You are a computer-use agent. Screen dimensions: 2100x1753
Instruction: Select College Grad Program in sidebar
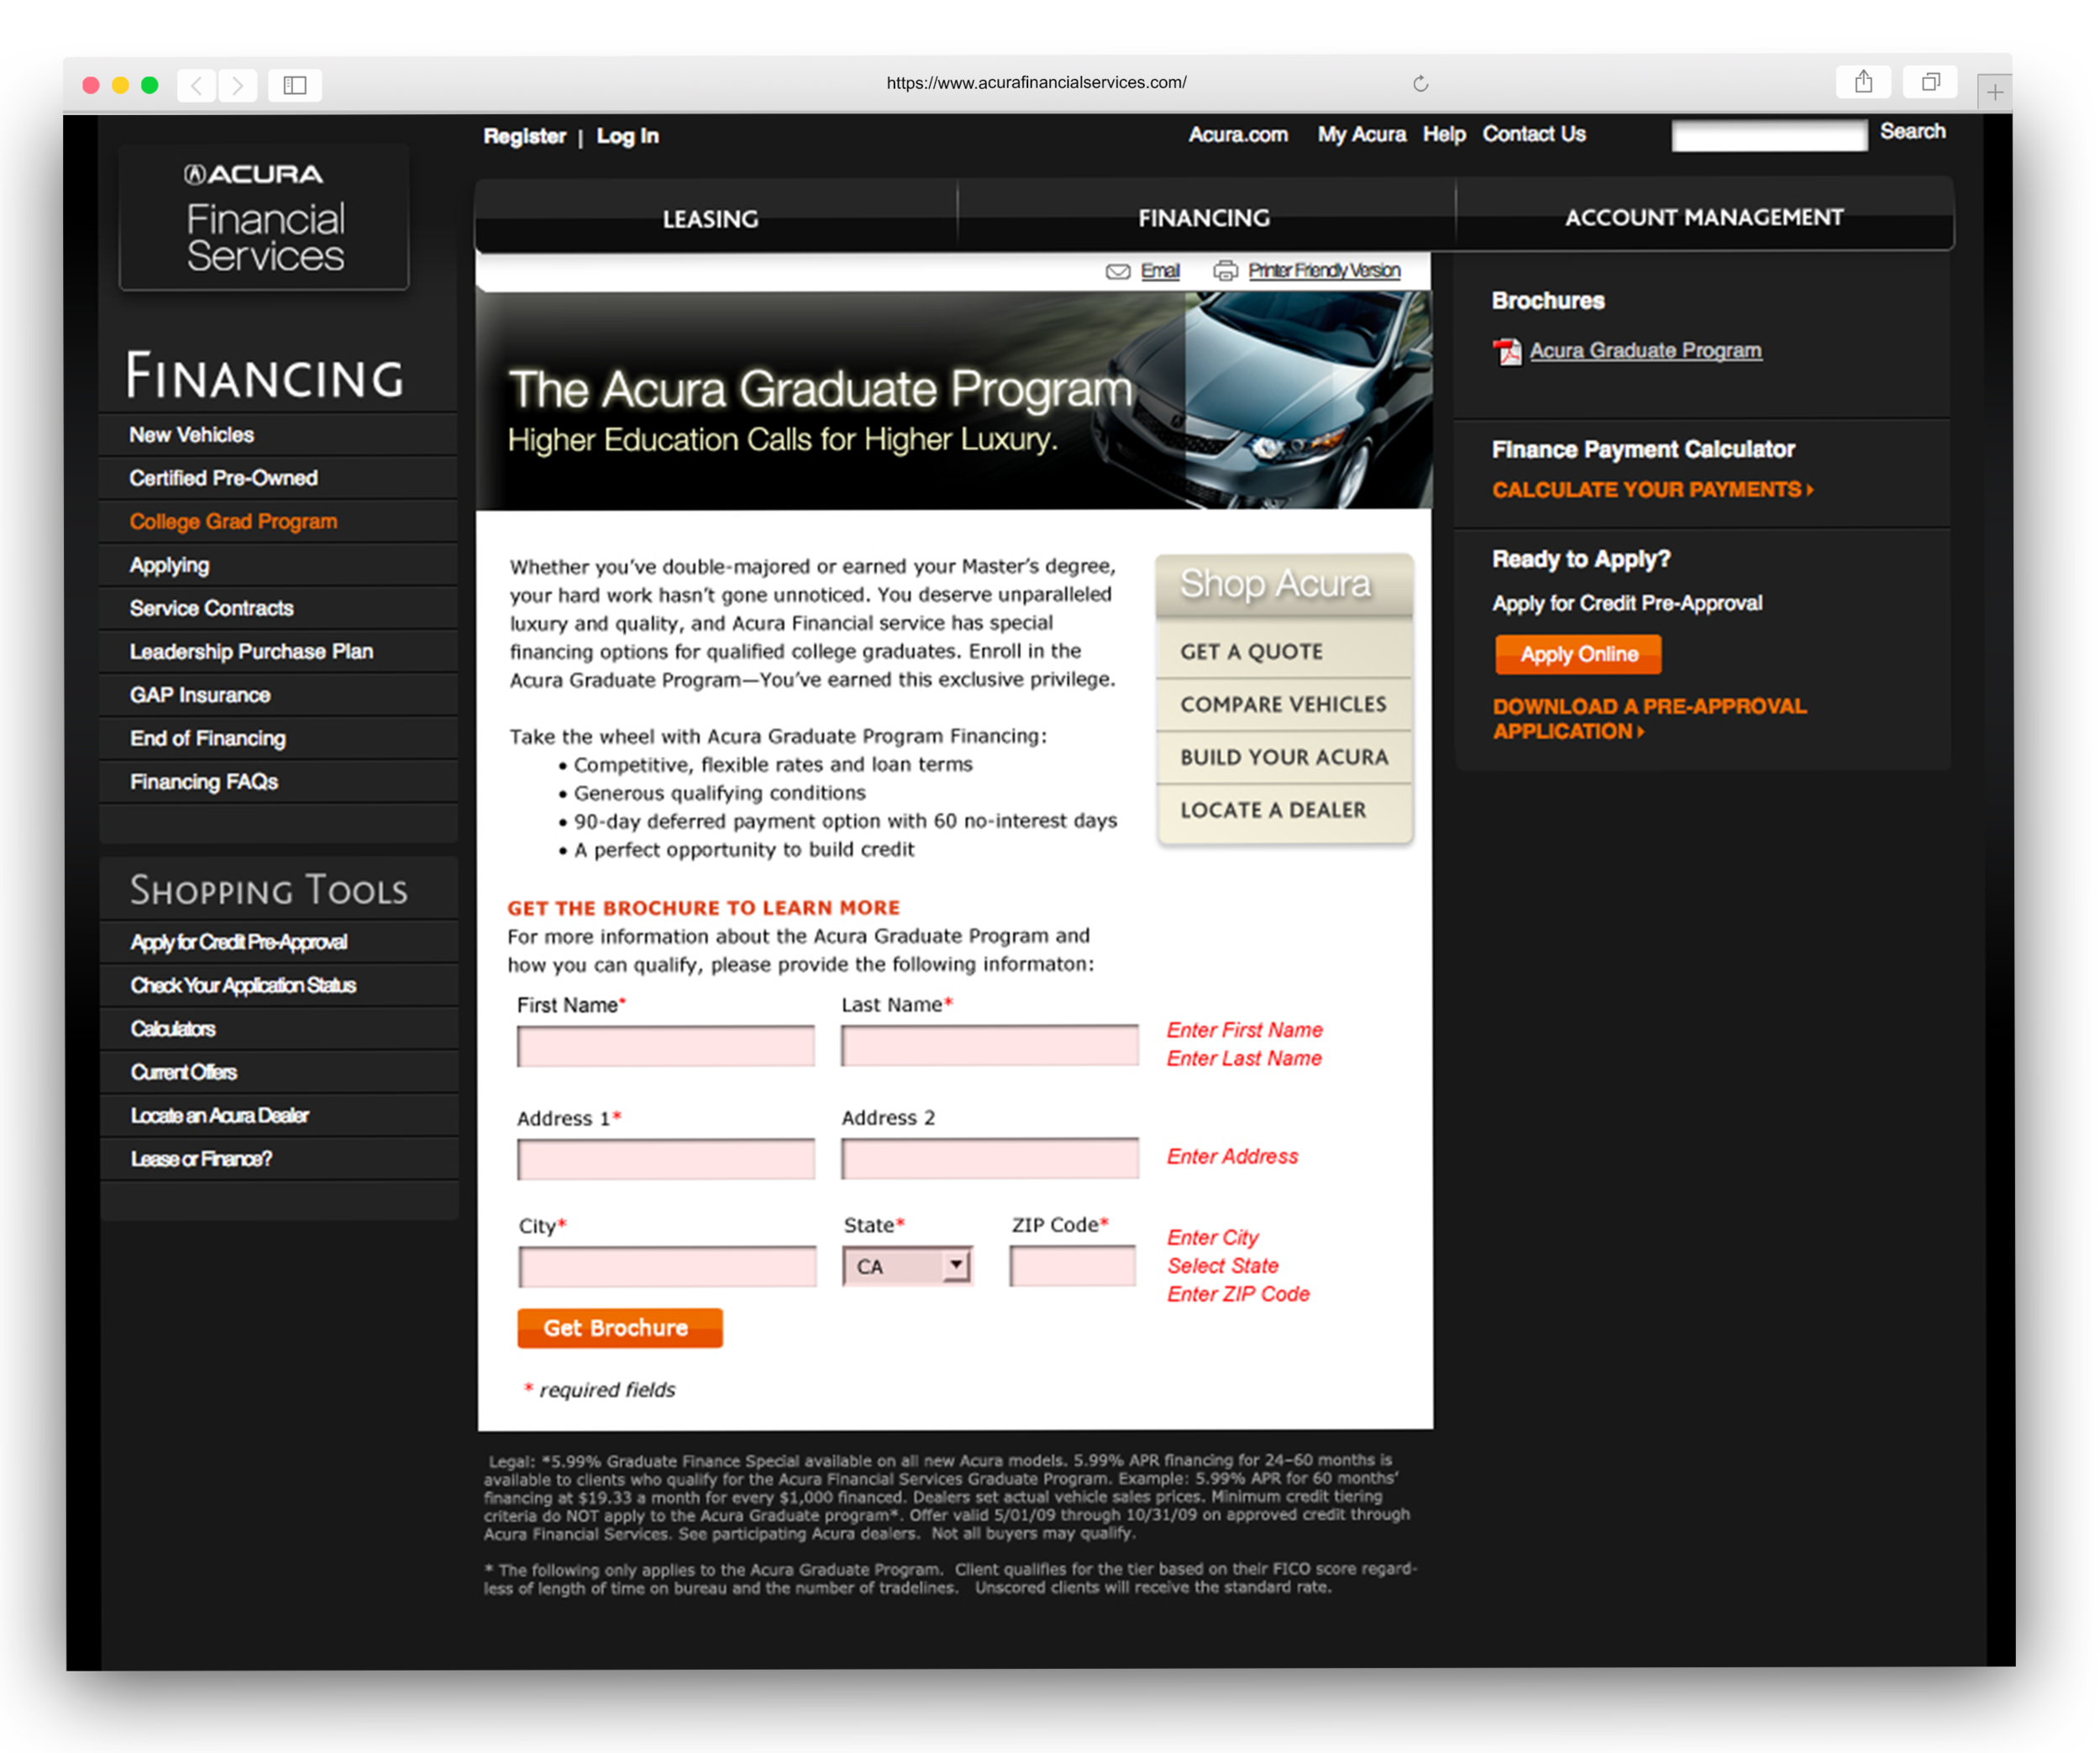click(x=233, y=521)
